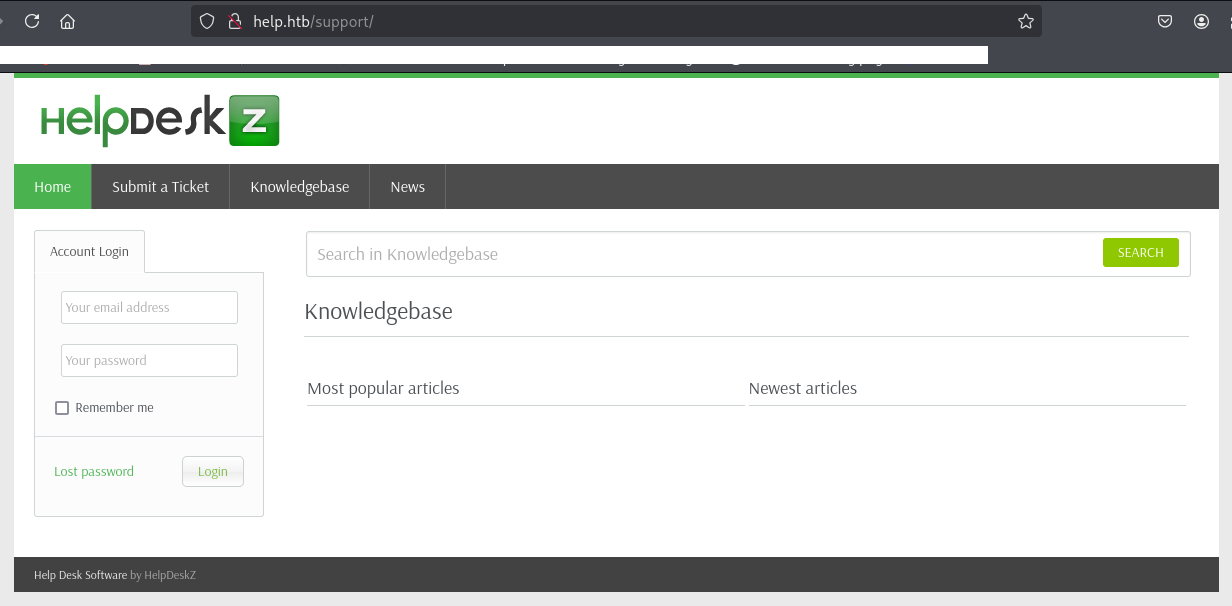Open the Save to Pocket icon
This screenshot has height=606, width=1232.
pos(1165,21)
